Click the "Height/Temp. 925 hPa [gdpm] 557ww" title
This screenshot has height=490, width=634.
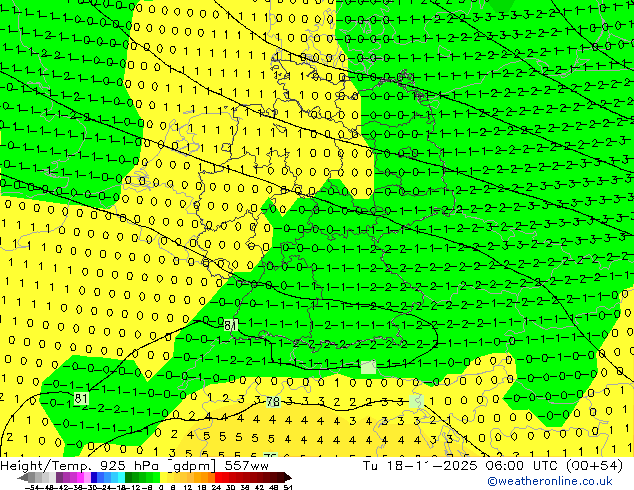pyautogui.click(x=134, y=466)
